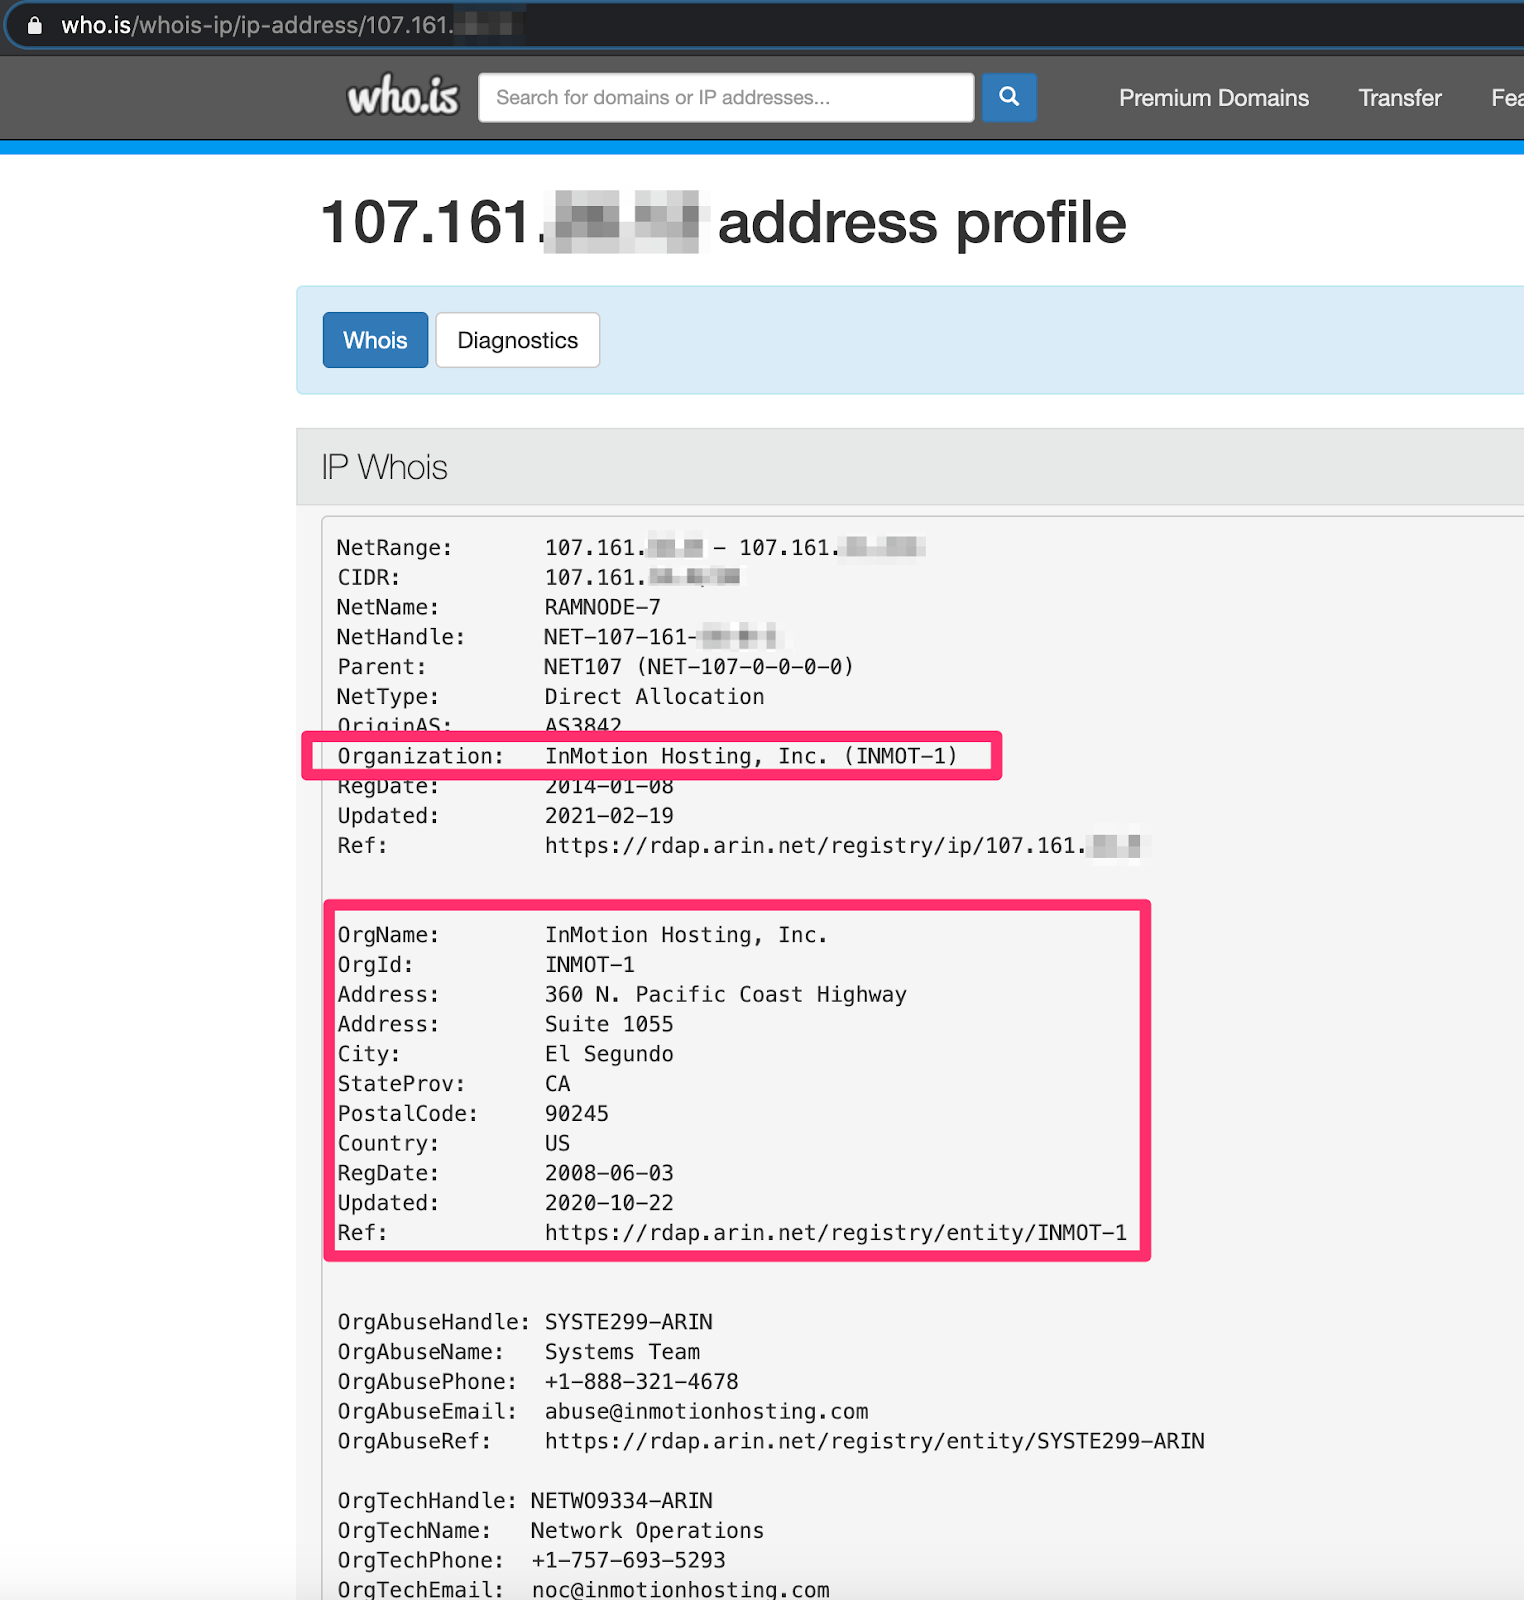Click the OrgAbuseRef entity/SYSTE299-ARIN URL

(x=874, y=1441)
